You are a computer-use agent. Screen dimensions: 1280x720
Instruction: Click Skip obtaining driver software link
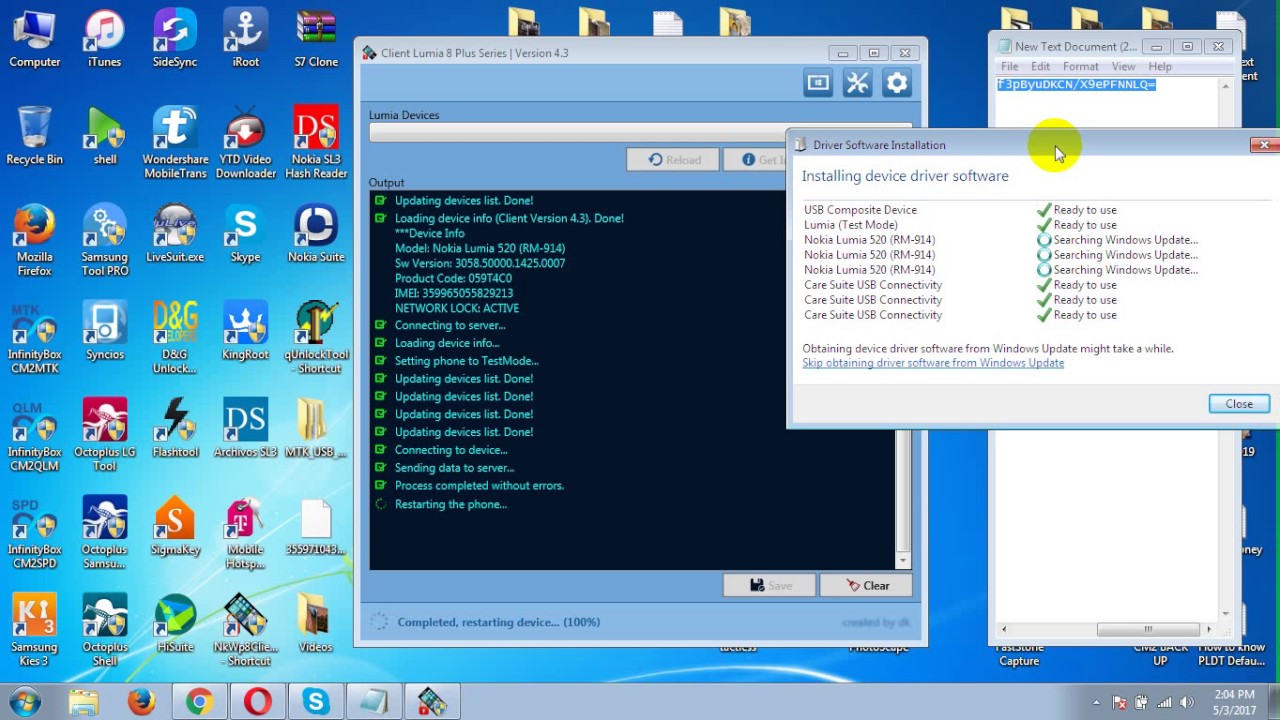pos(933,363)
